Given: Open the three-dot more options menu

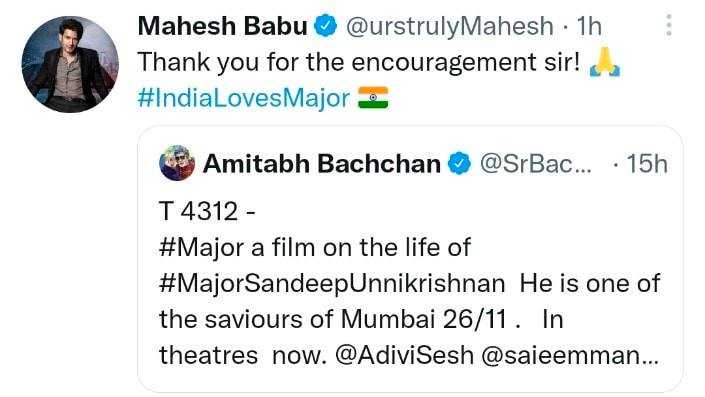Looking at the screenshot, I should 669,25.
